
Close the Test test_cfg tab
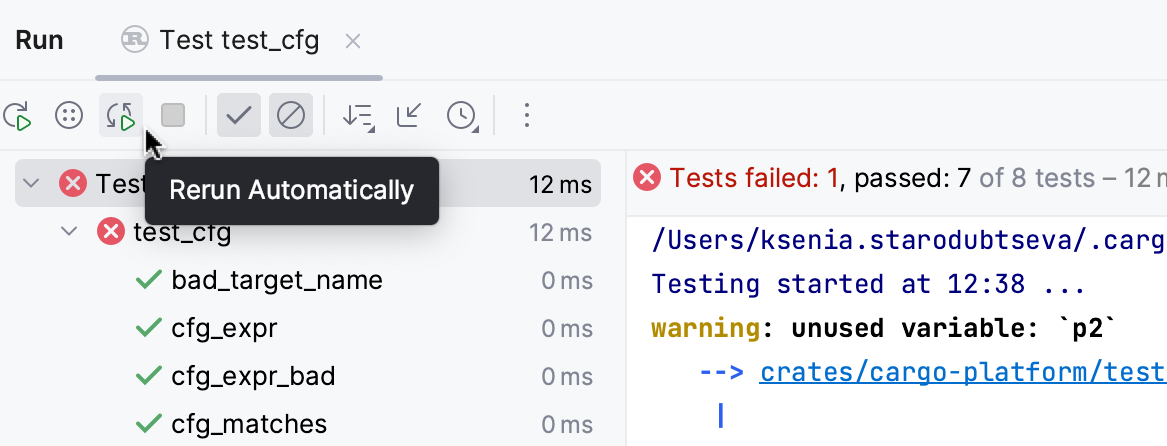point(352,41)
